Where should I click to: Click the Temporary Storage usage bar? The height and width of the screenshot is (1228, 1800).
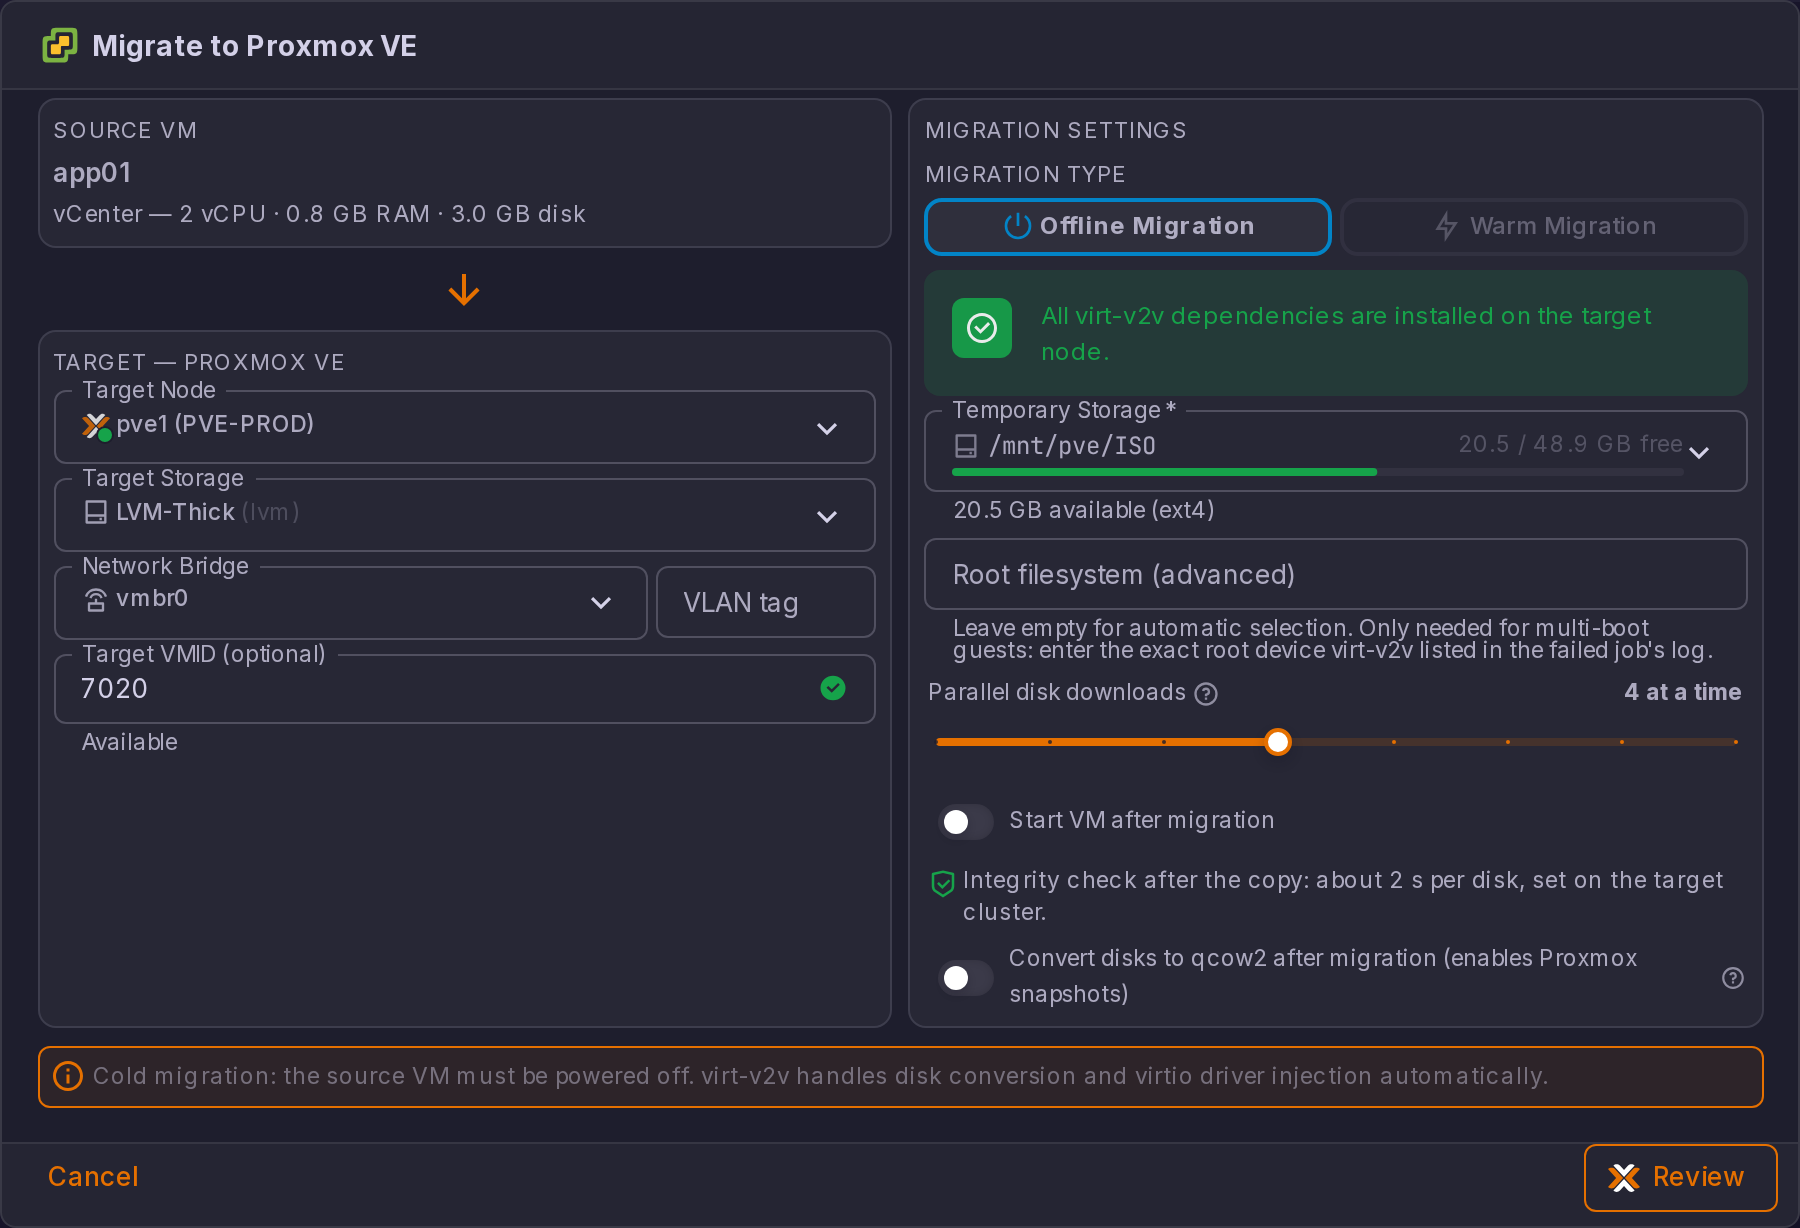coord(1318,472)
